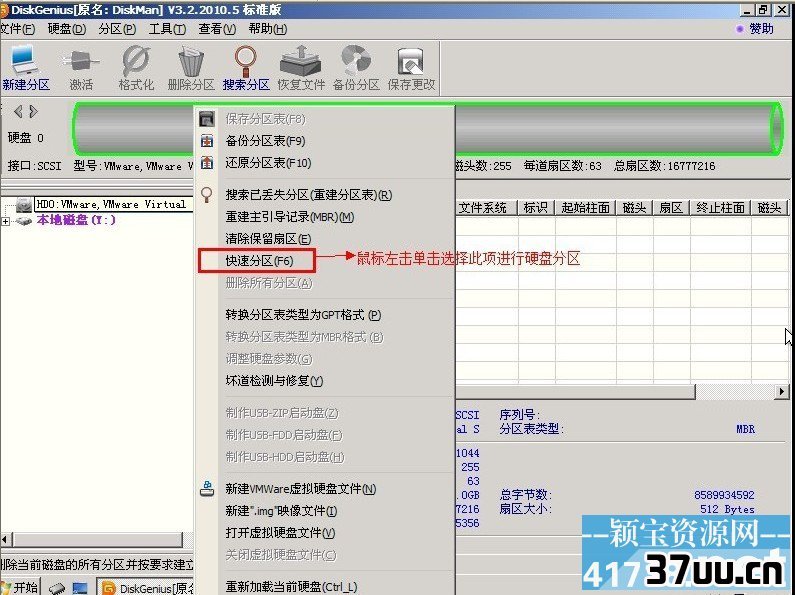Select 转换分区表类型为GPT格式 (P)
This screenshot has height=595, width=795.
coord(324,315)
